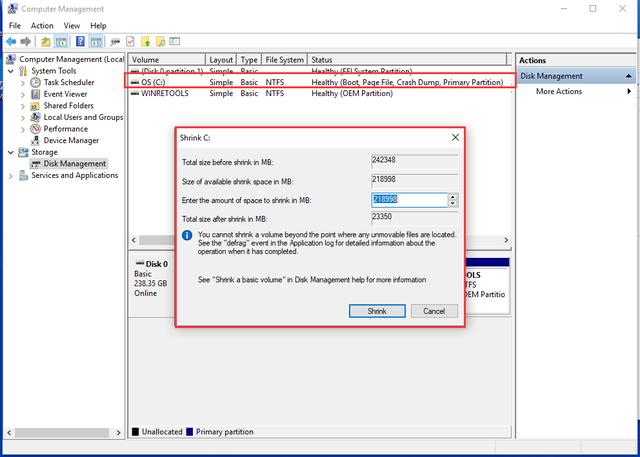Screen dimensions: 640x457
Task: Click the Back arrow in toolbar
Action: tap(11, 41)
